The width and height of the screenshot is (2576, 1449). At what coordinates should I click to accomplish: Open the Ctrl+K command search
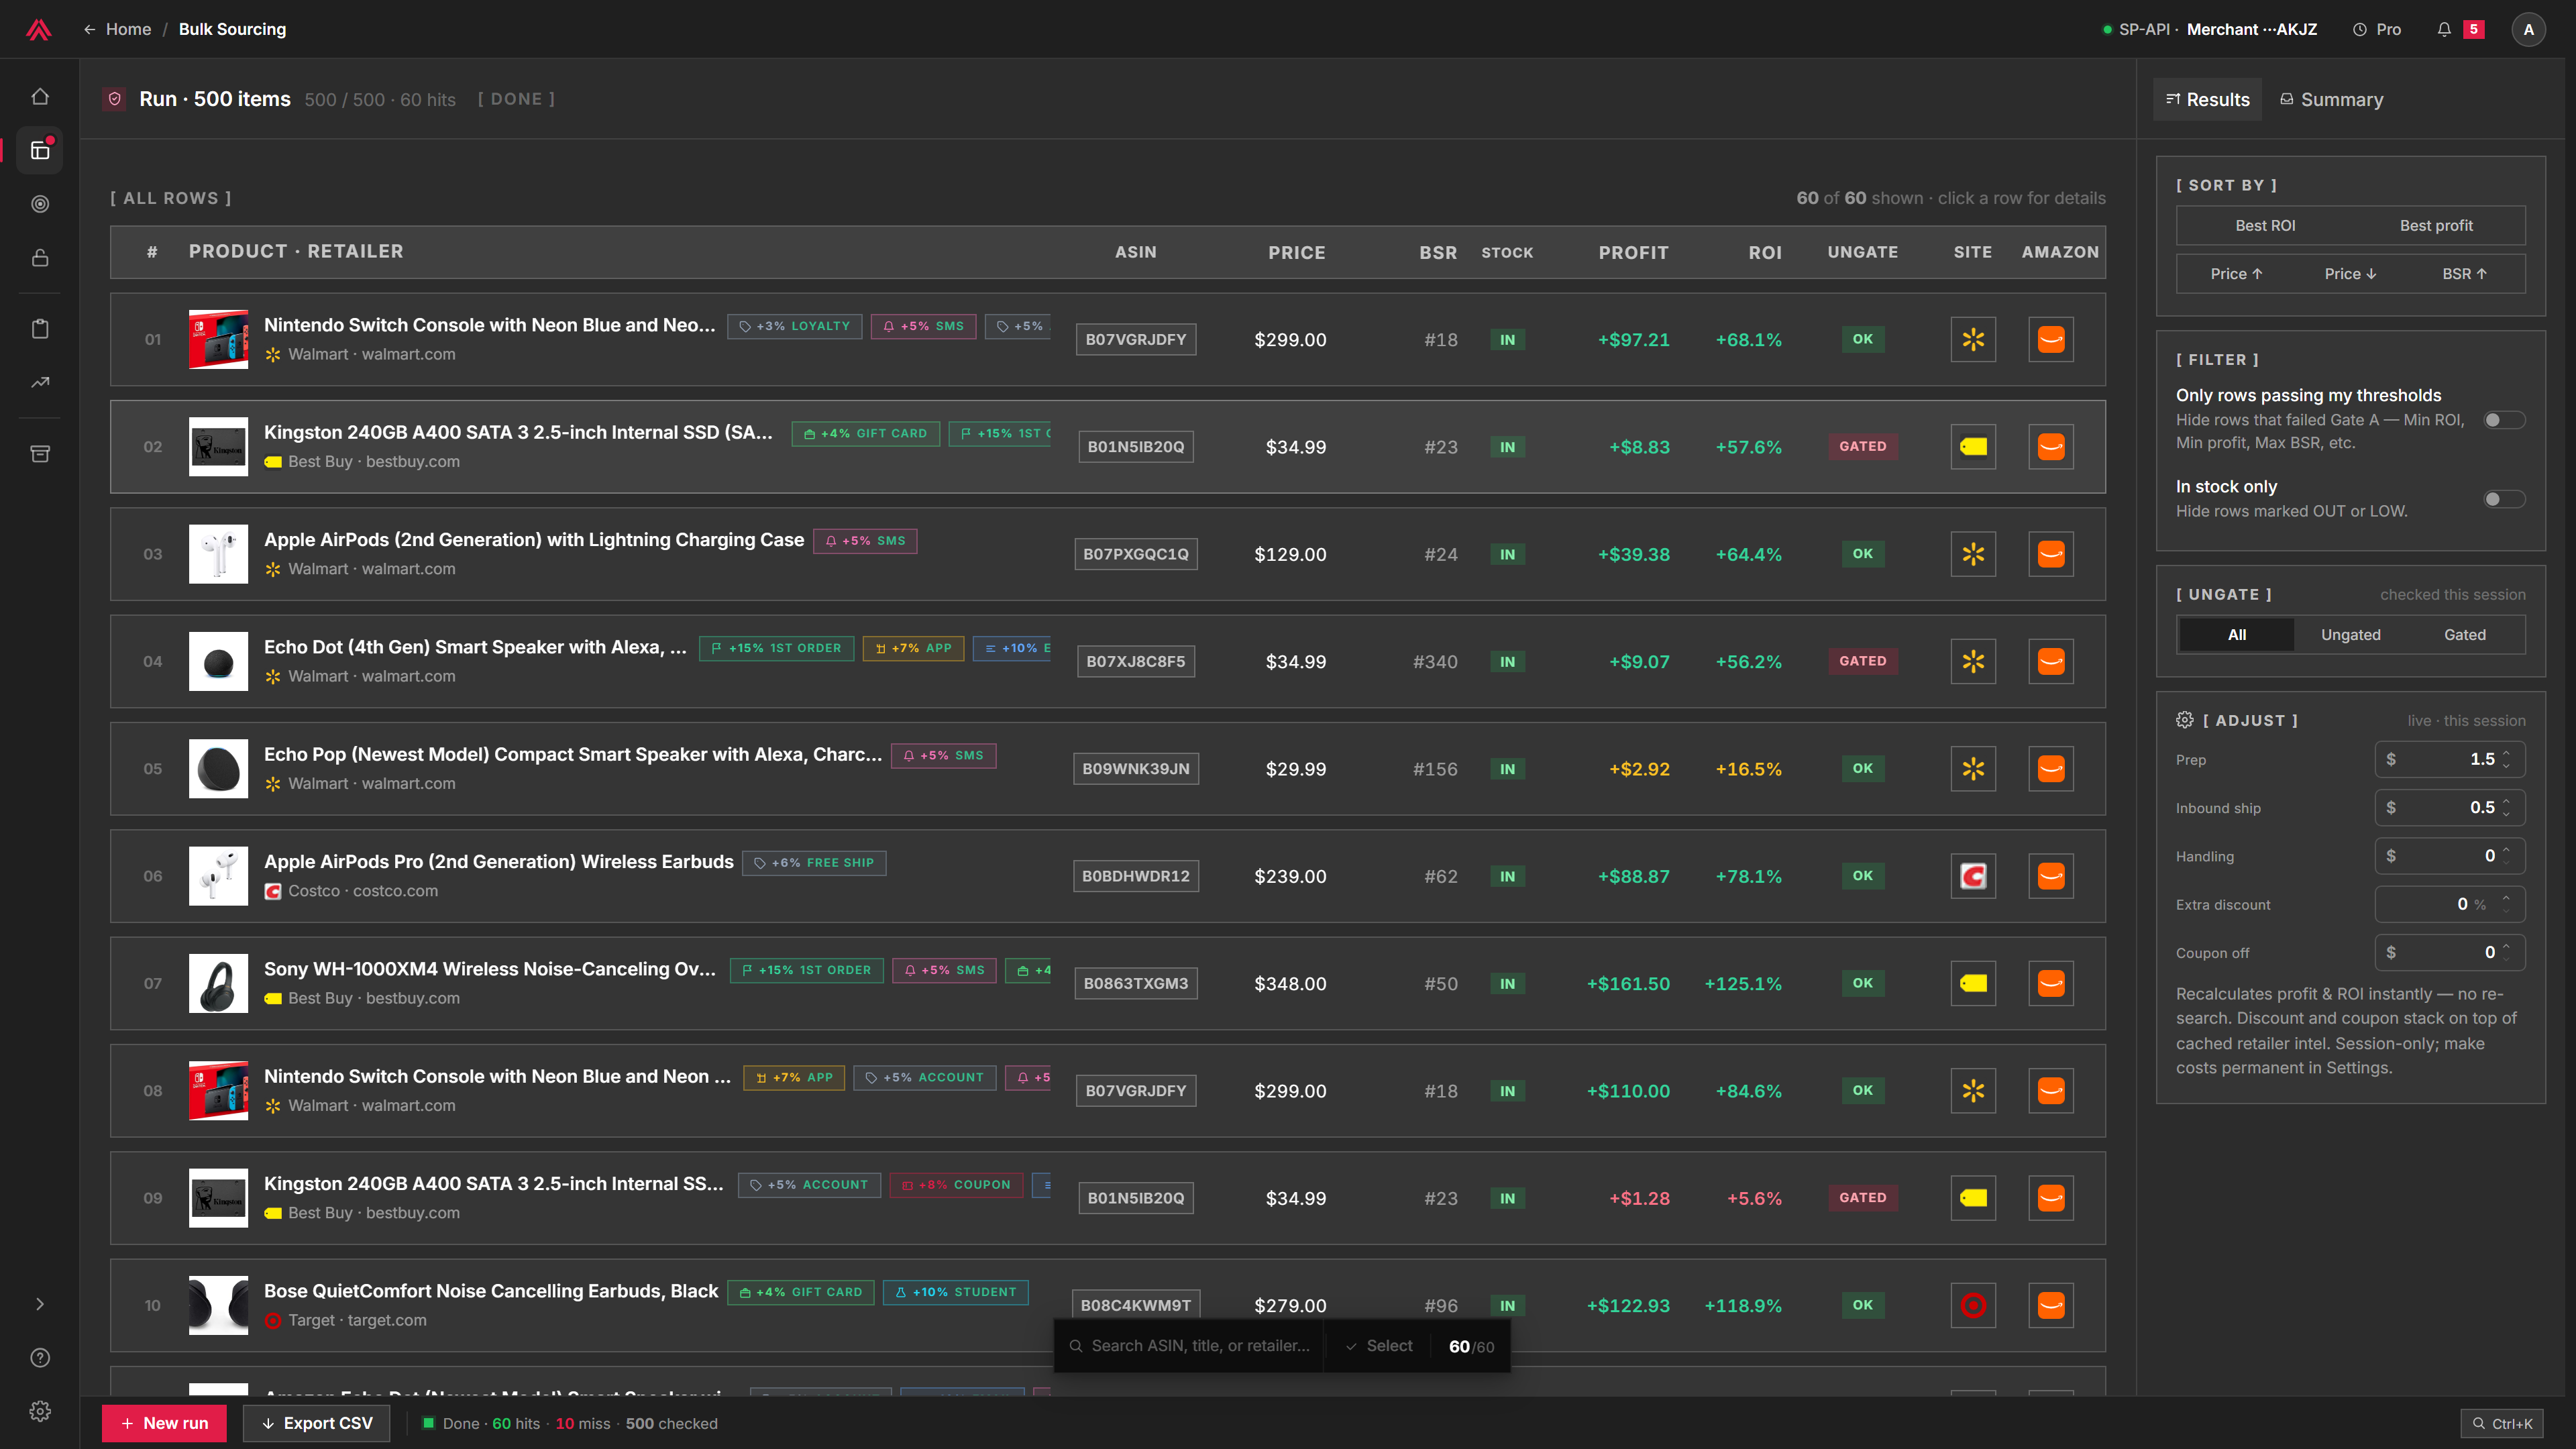(x=2502, y=1424)
